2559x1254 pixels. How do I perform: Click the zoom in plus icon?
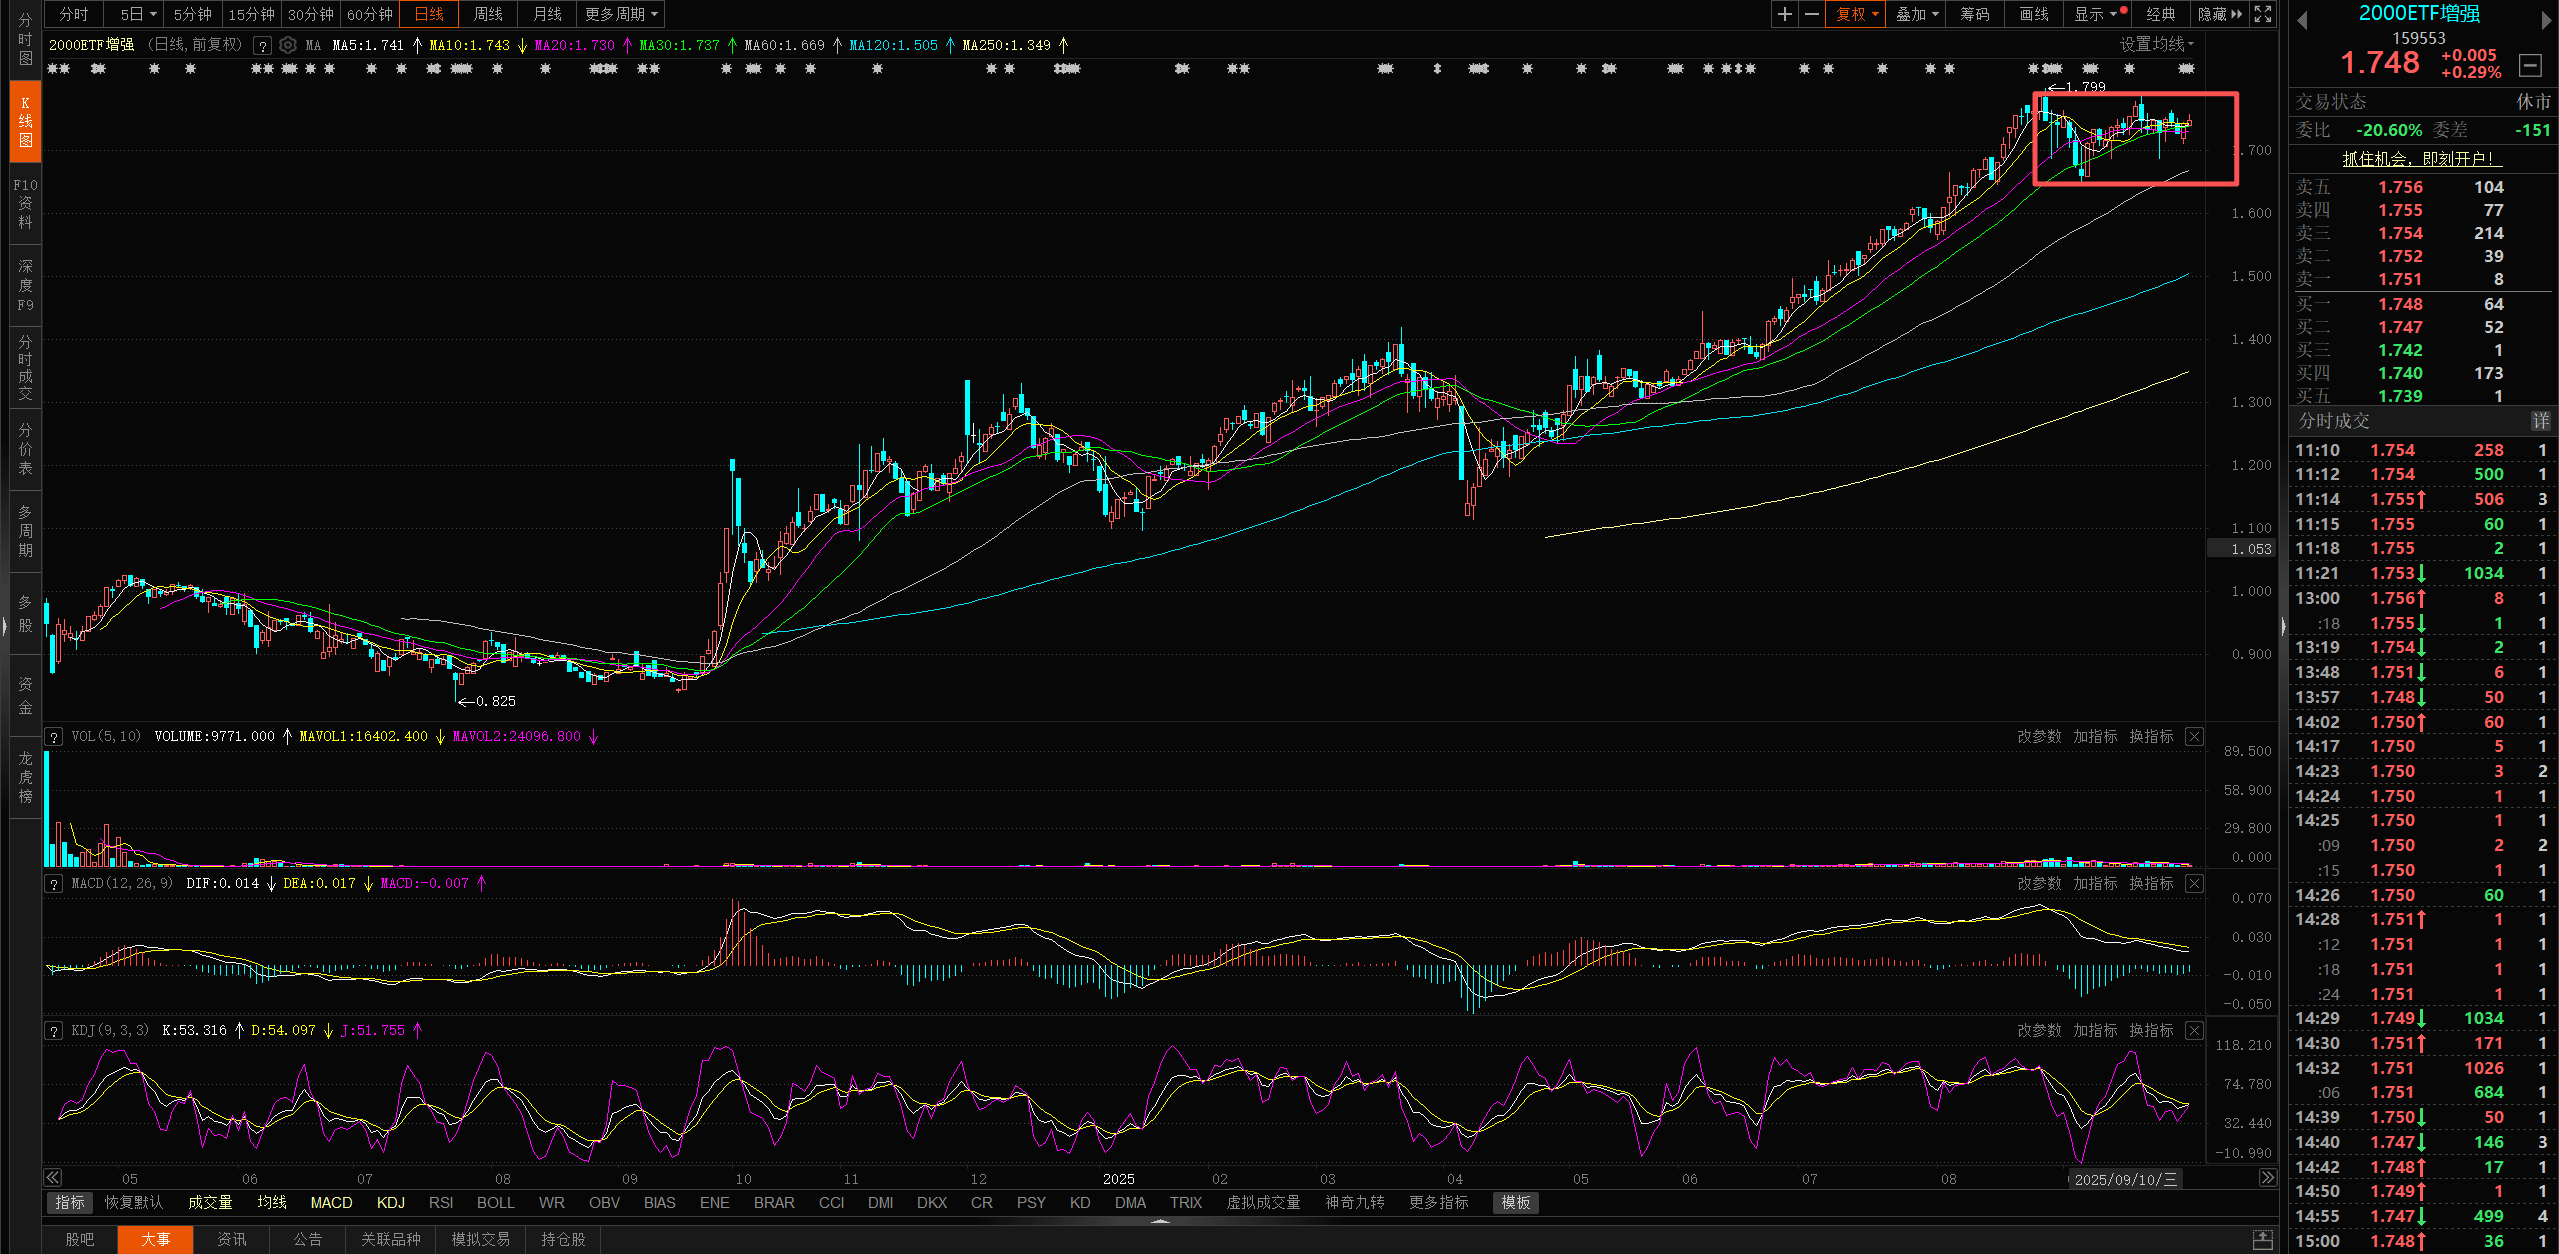(x=1784, y=14)
